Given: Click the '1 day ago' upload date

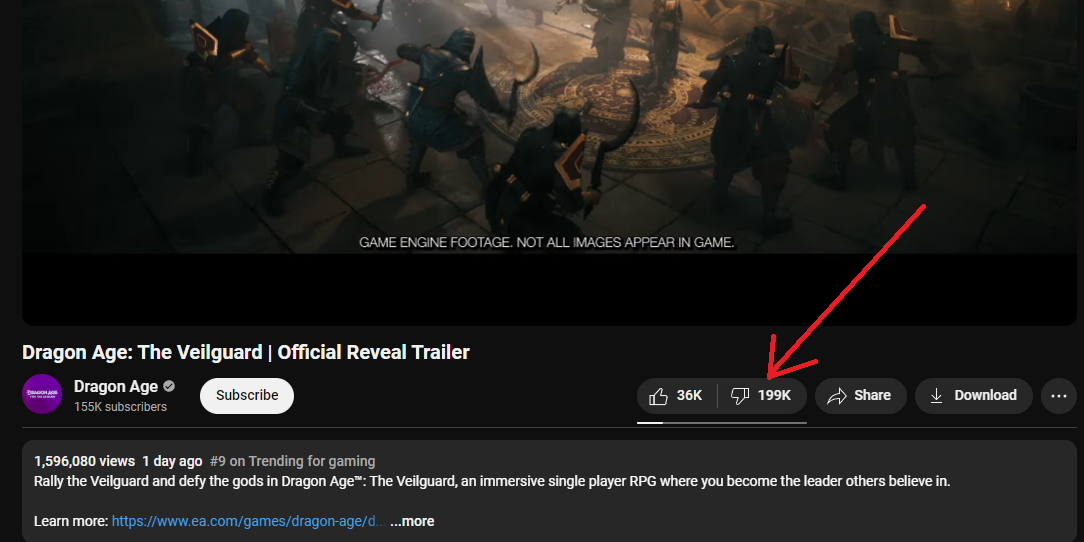Looking at the screenshot, I should coord(172,461).
